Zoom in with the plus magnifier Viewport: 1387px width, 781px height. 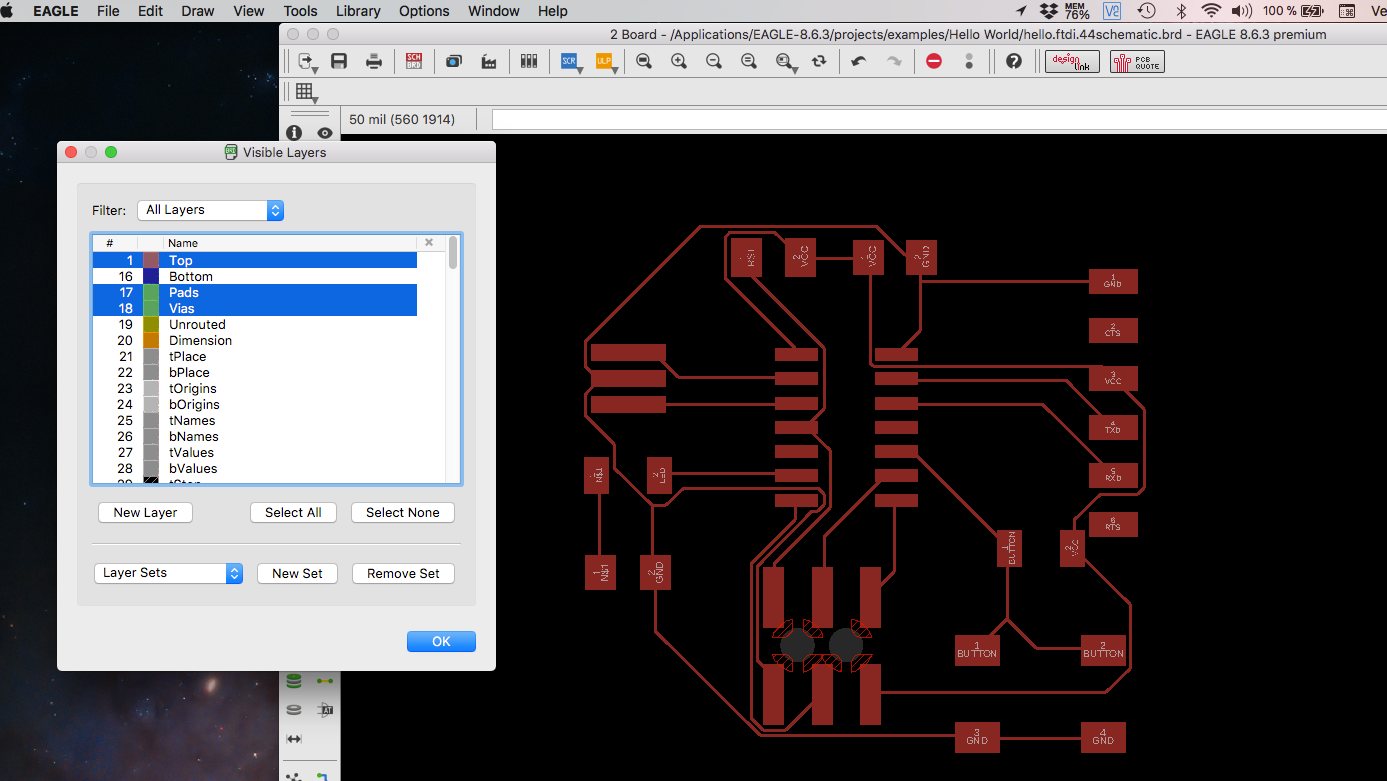coord(679,61)
